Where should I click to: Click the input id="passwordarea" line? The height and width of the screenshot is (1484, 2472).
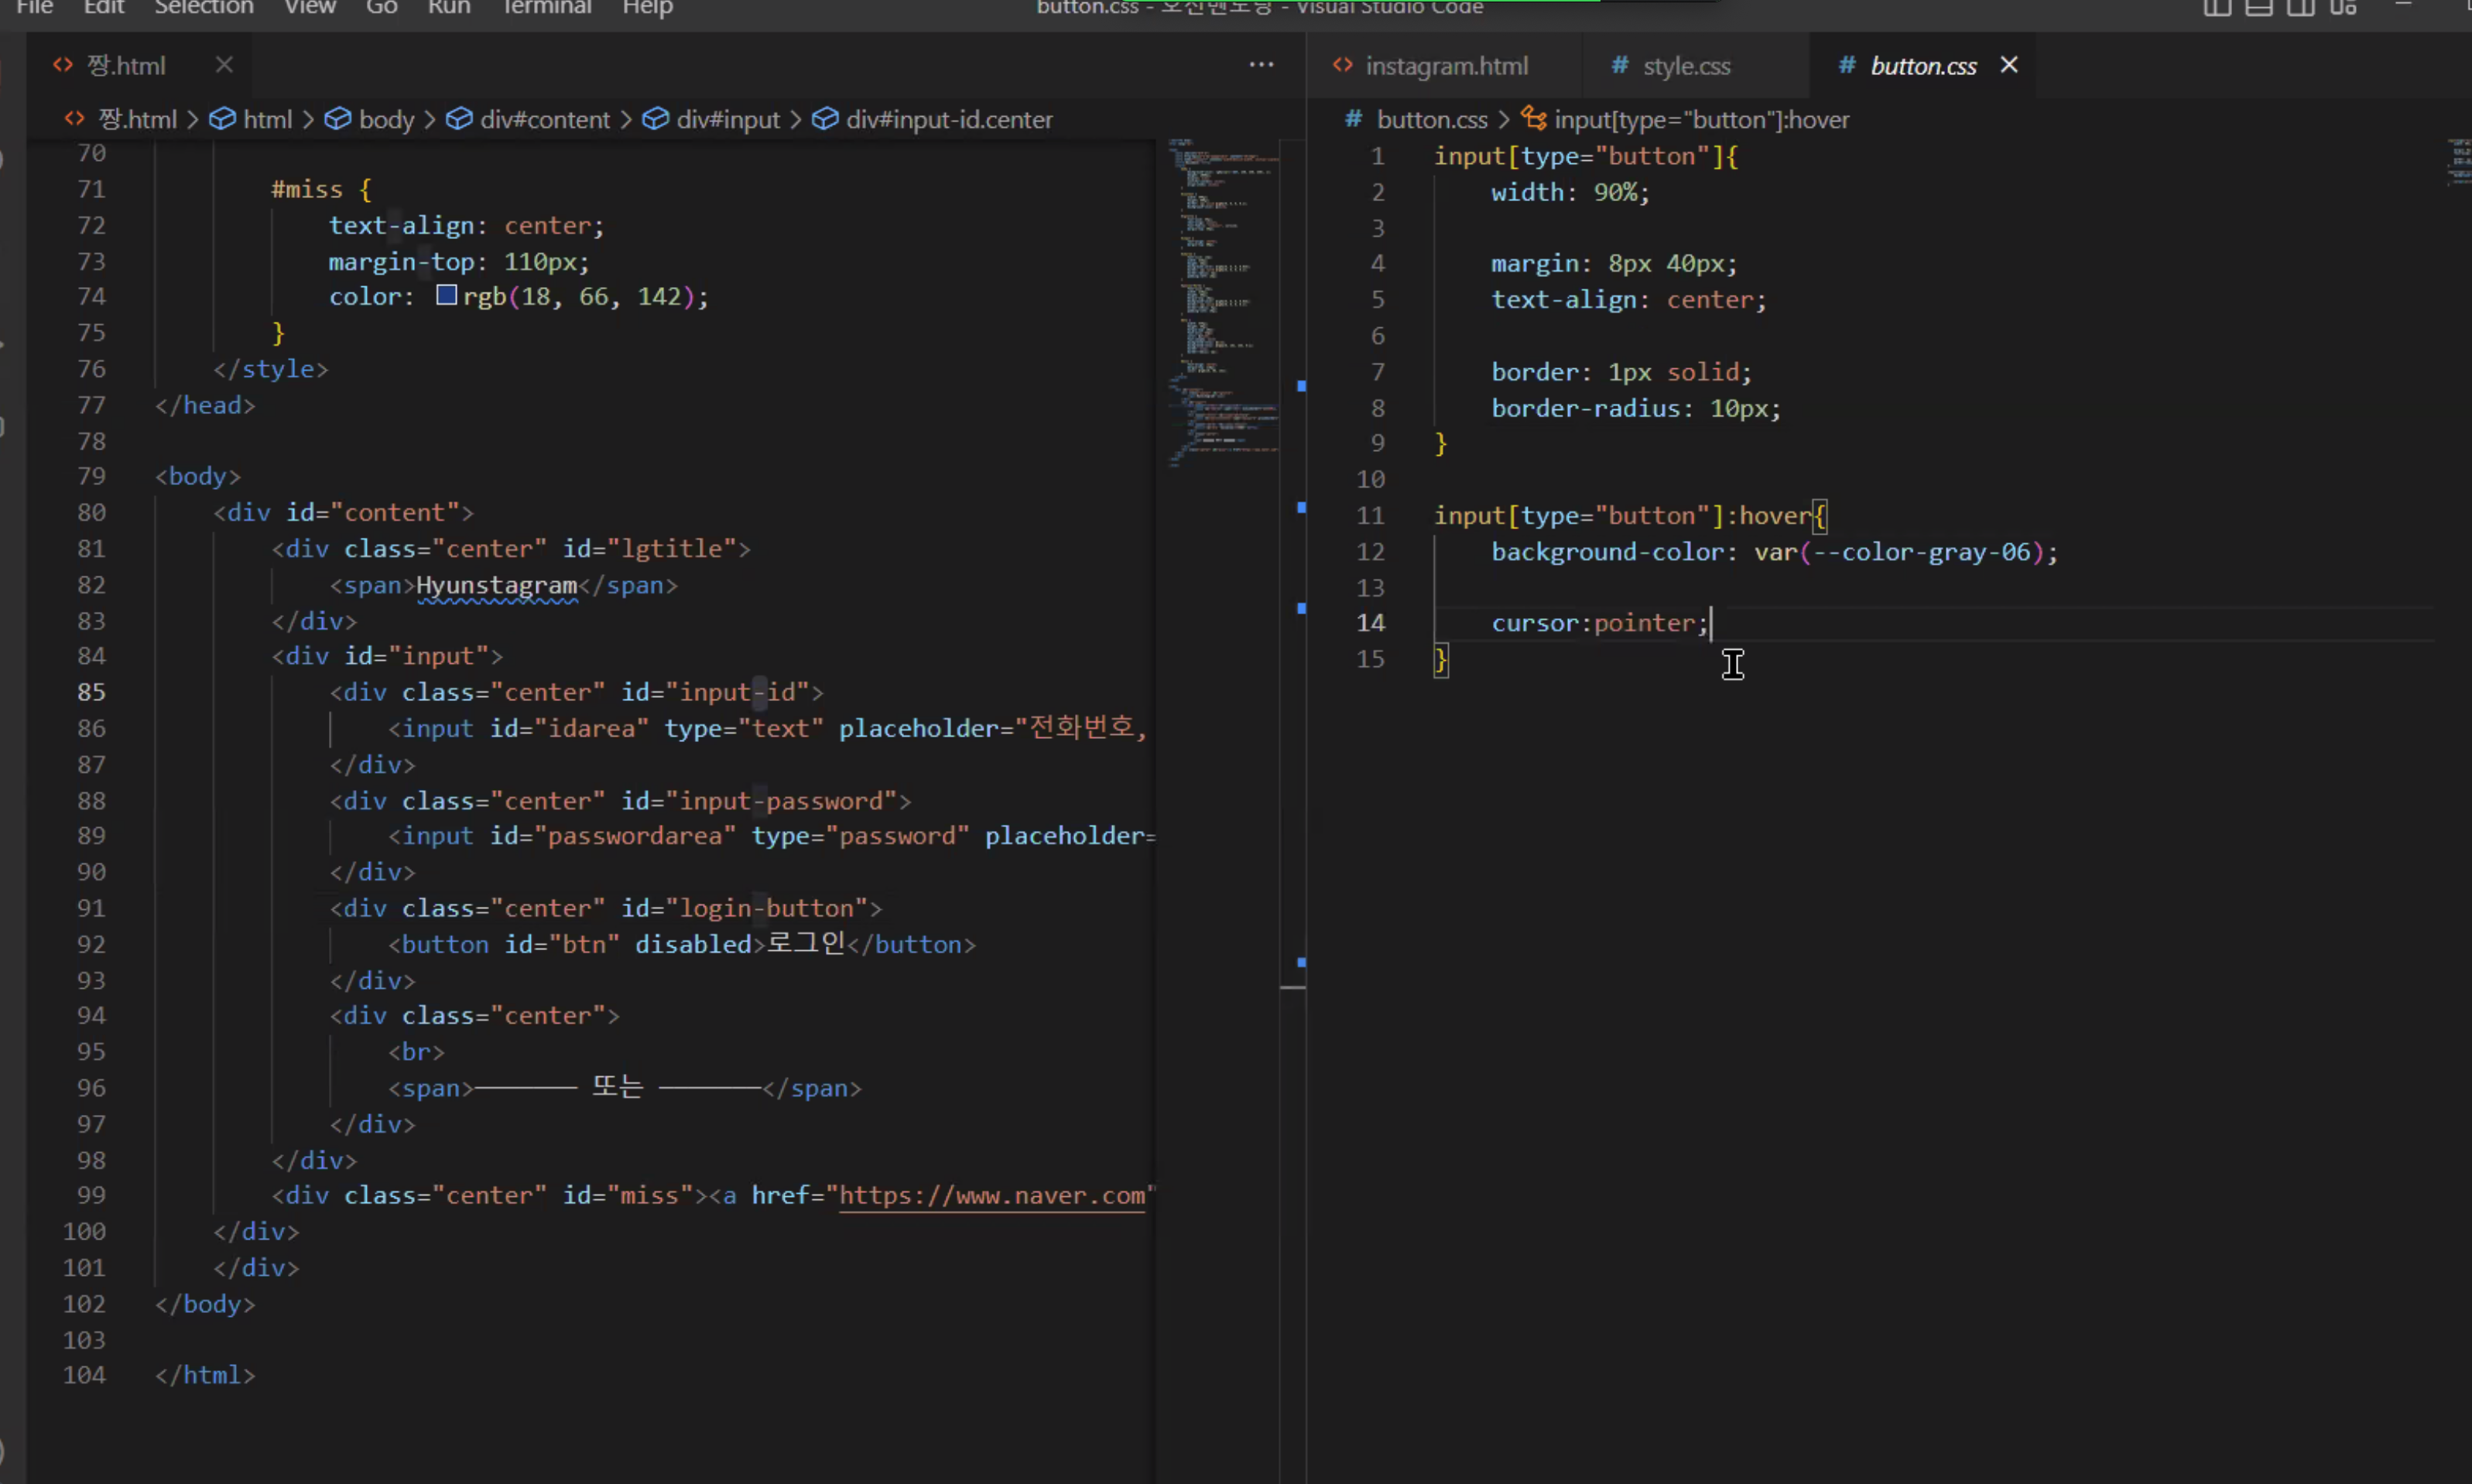(x=771, y=836)
